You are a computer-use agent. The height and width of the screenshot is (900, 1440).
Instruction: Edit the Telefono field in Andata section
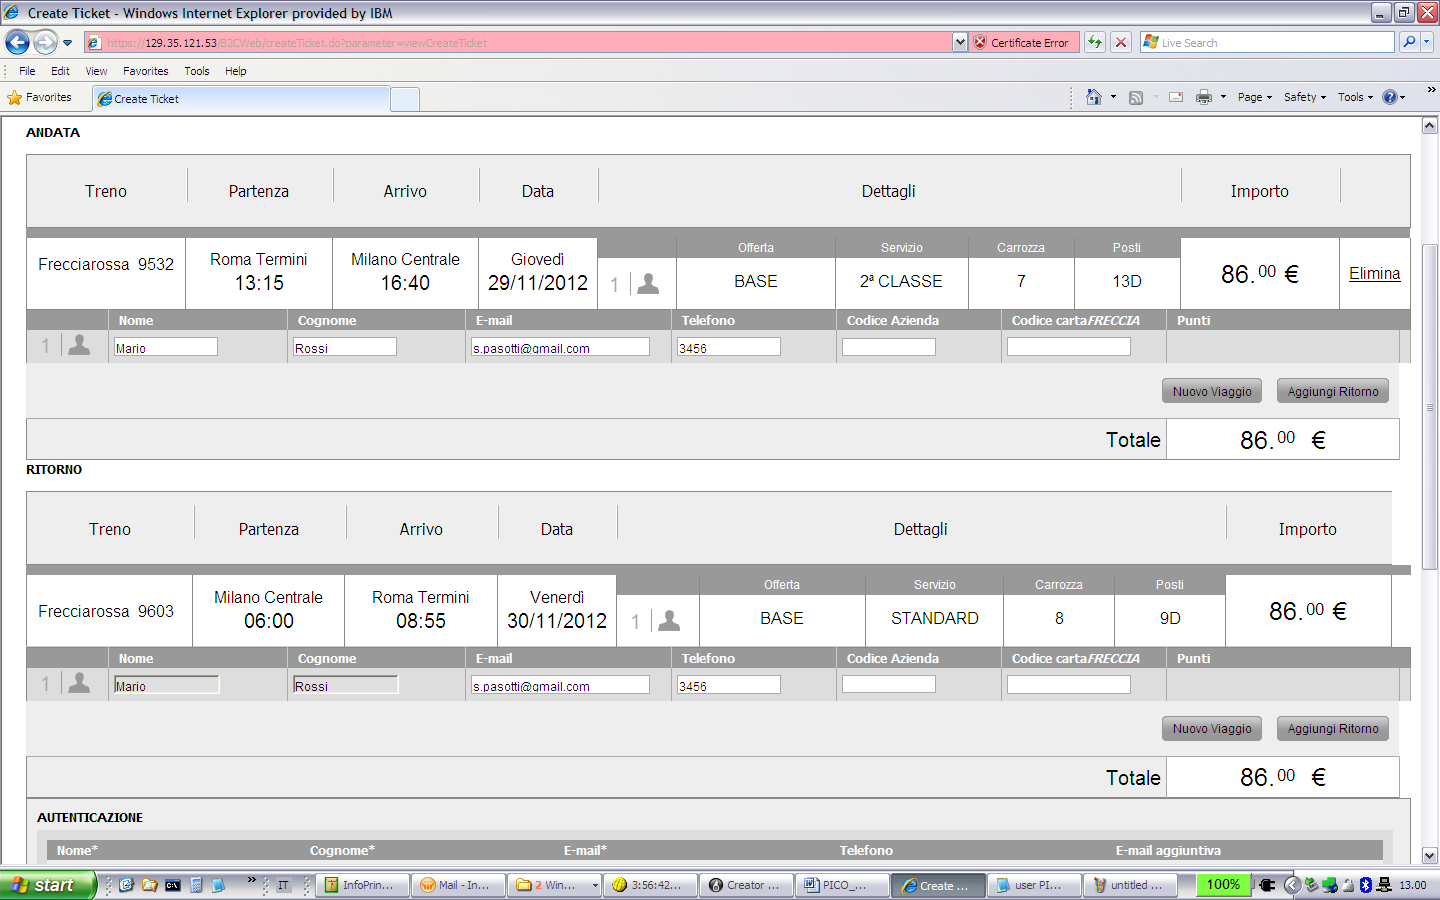coord(729,347)
